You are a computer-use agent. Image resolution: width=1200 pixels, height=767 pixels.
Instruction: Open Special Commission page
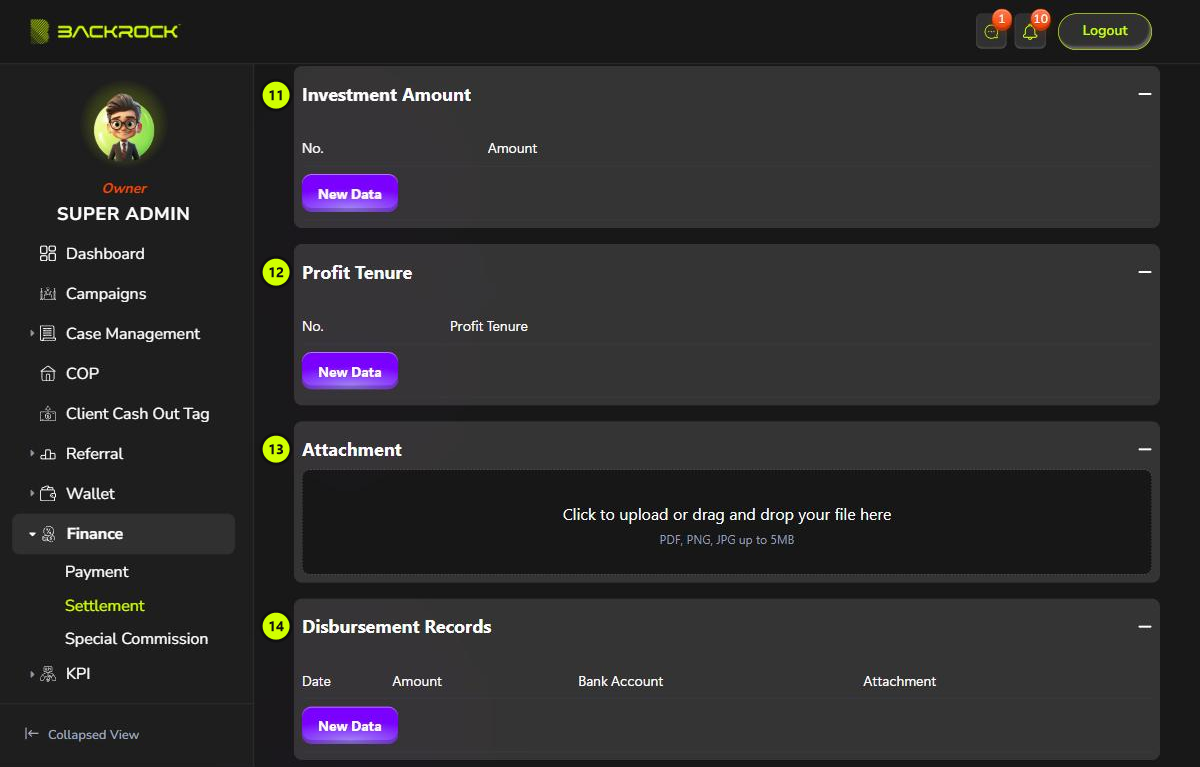(137, 639)
